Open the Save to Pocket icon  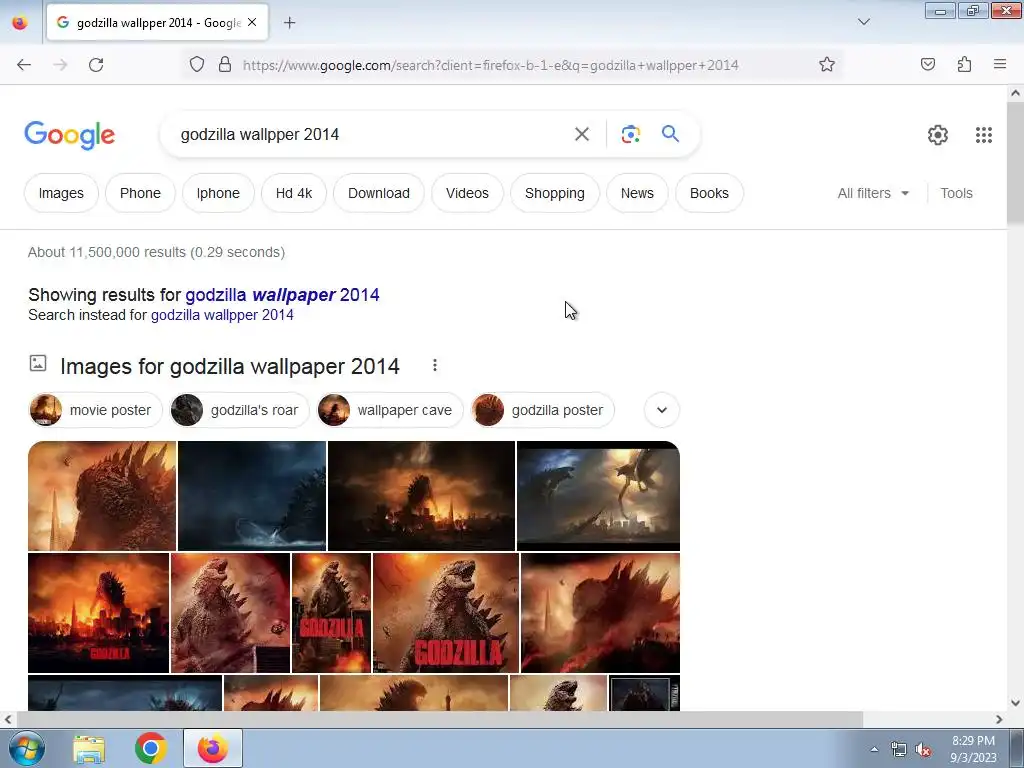tap(928, 64)
